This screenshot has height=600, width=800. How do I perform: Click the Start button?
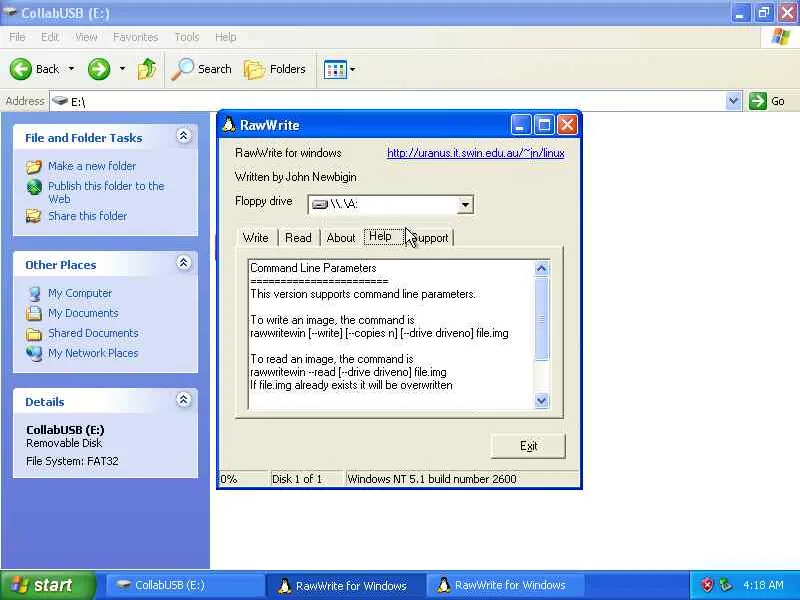(x=48, y=585)
